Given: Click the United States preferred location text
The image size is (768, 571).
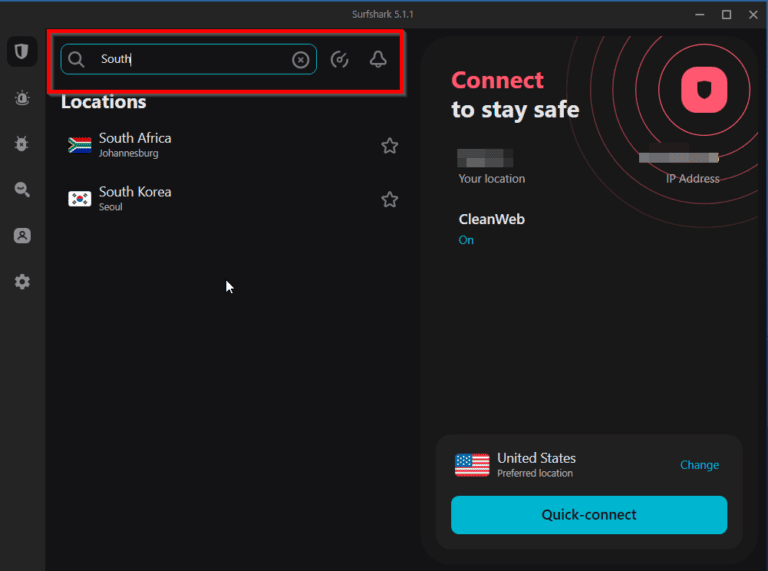Looking at the screenshot, I should (536, 465).
